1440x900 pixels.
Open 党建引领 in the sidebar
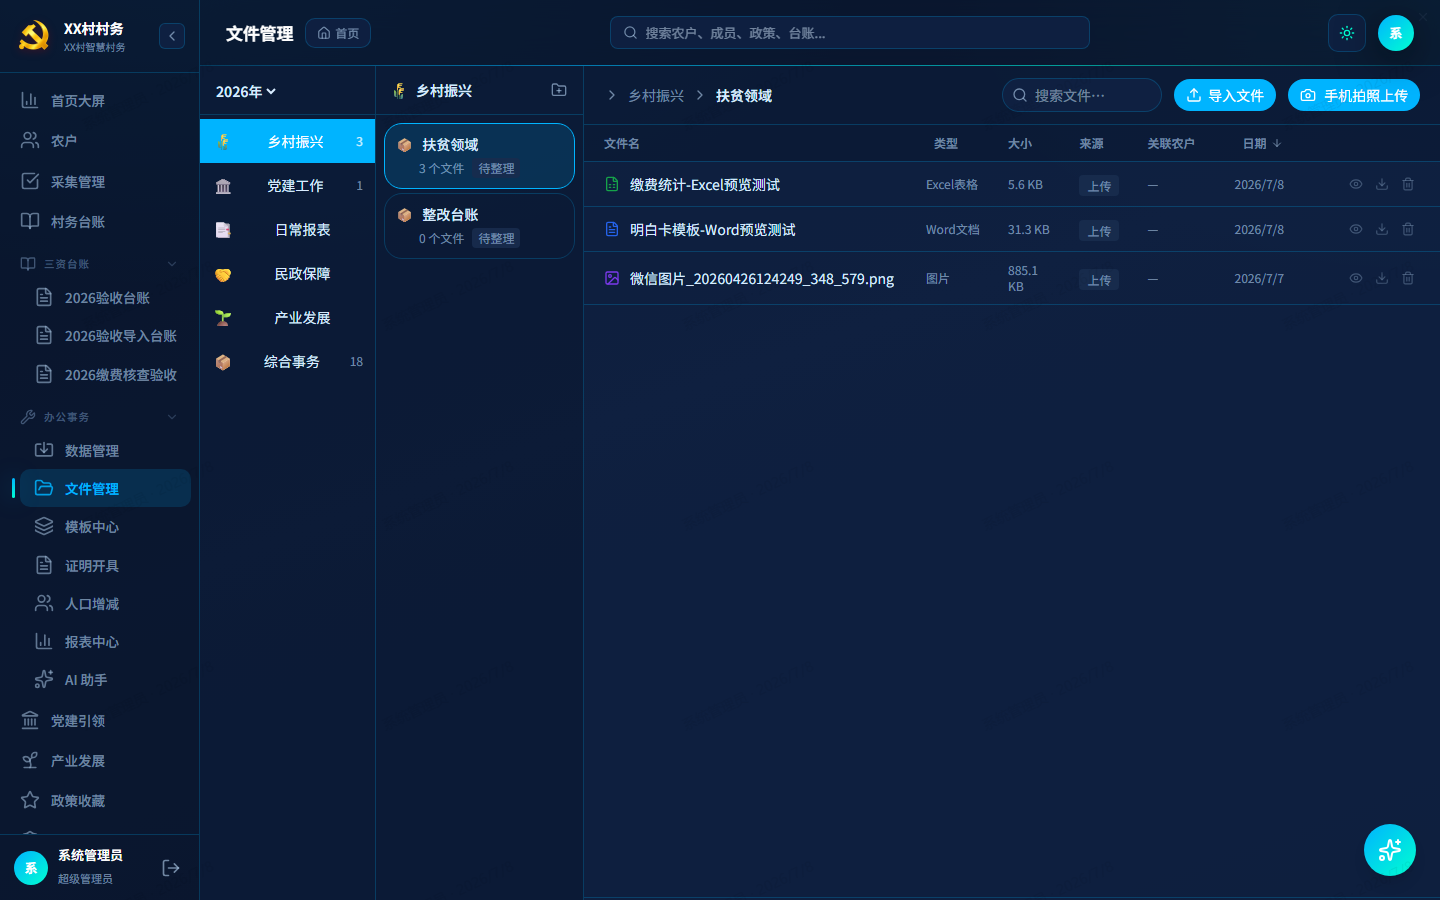(100, 721)
